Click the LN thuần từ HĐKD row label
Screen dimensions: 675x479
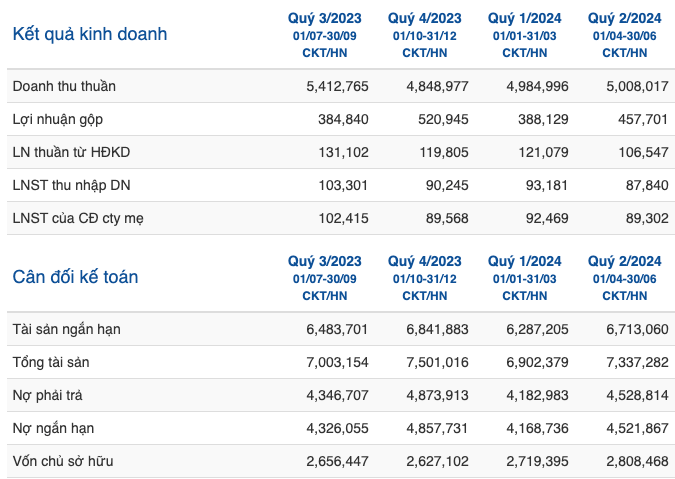(x=71, y=152)
